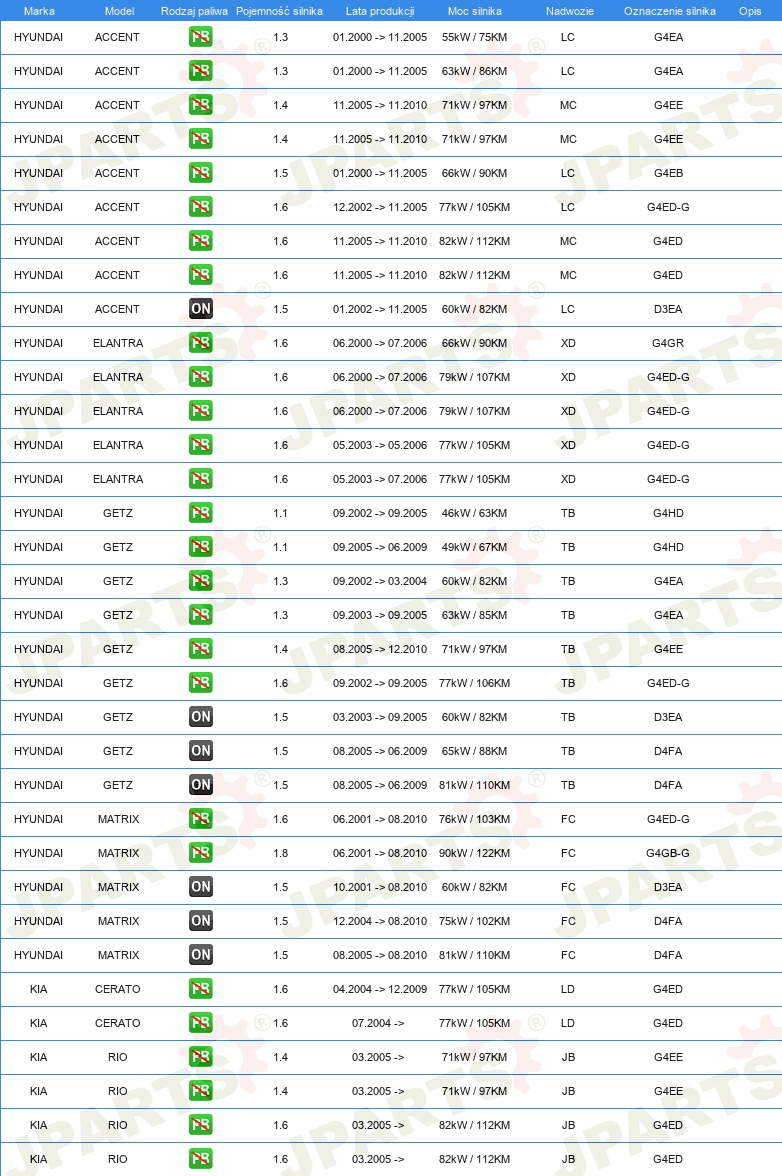Image resolution: width=782 pixels, height=1176 pixels.
Task: Click production dates 01.2002 -> 11.2005
Action: (x=380, y=309)
